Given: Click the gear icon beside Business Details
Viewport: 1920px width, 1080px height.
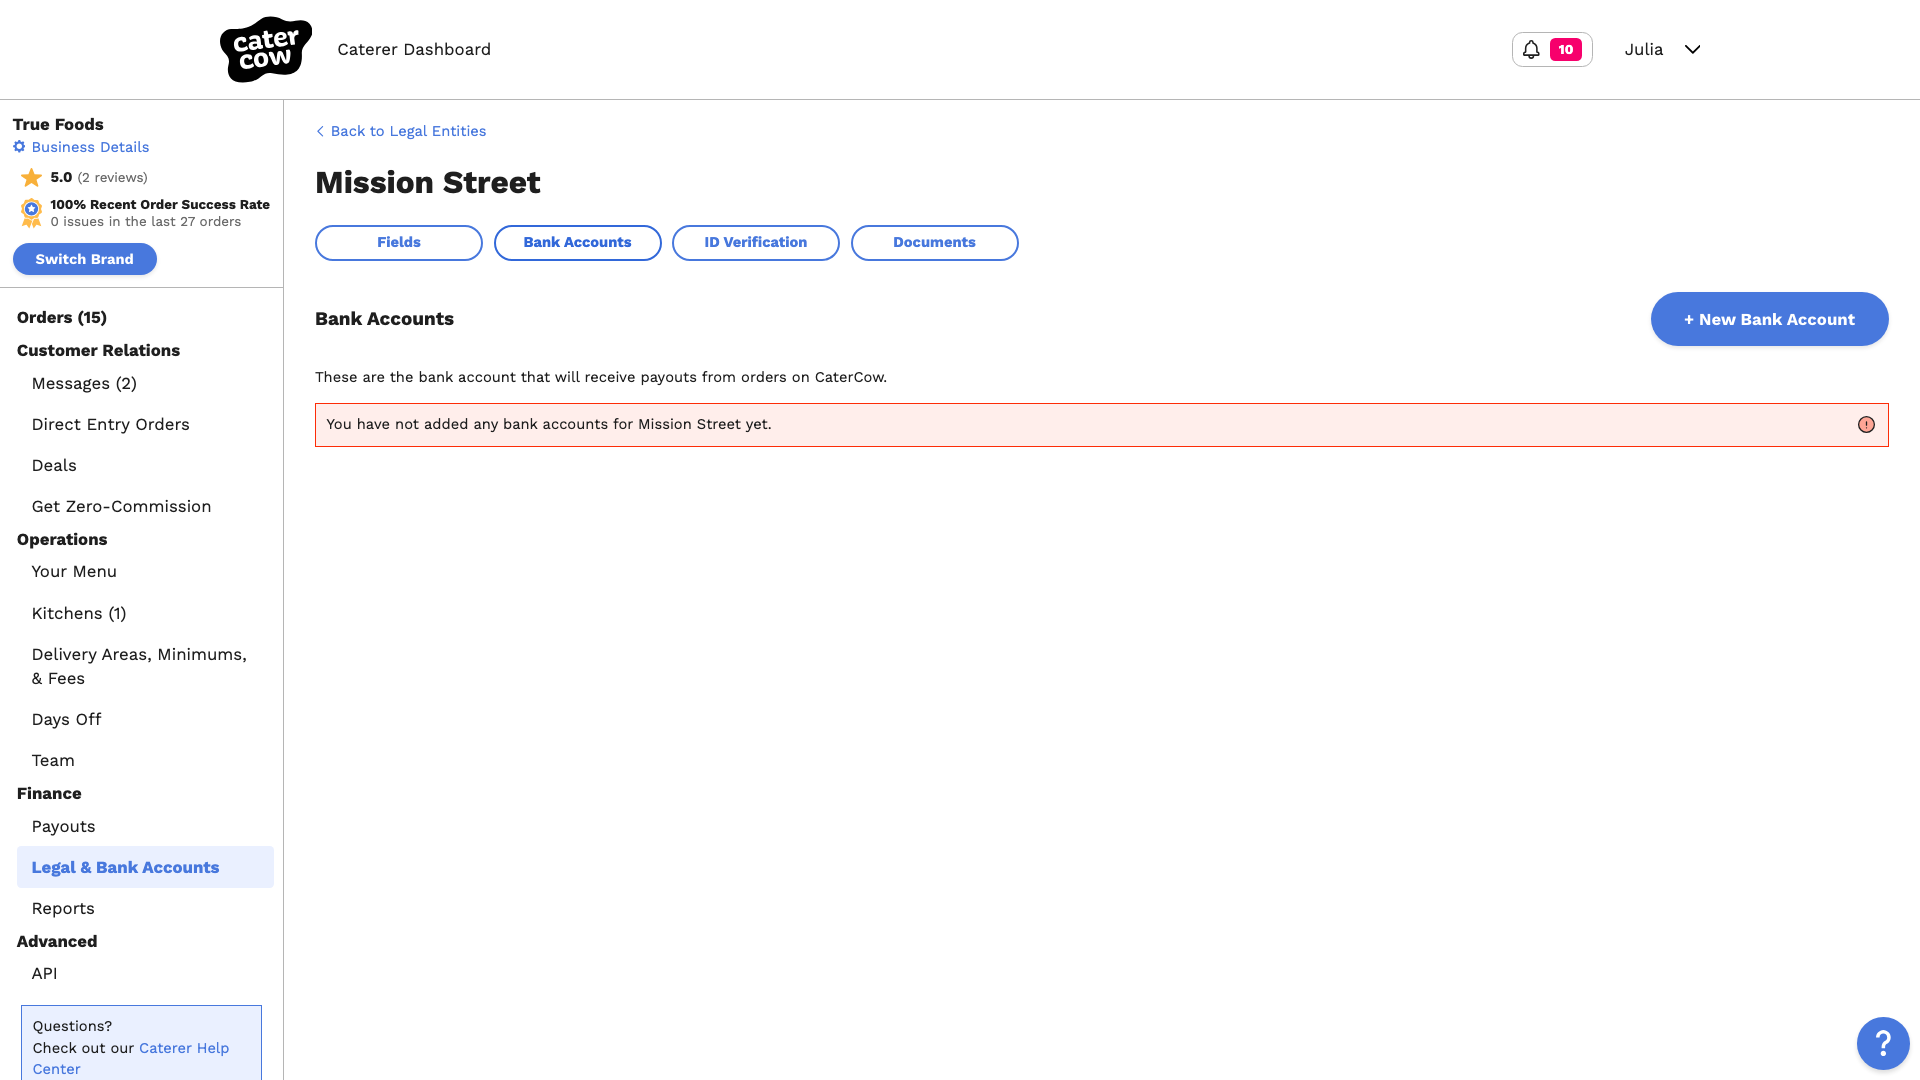Looking at the screenshot, I should pyautogui.click(x=19, y=147).
